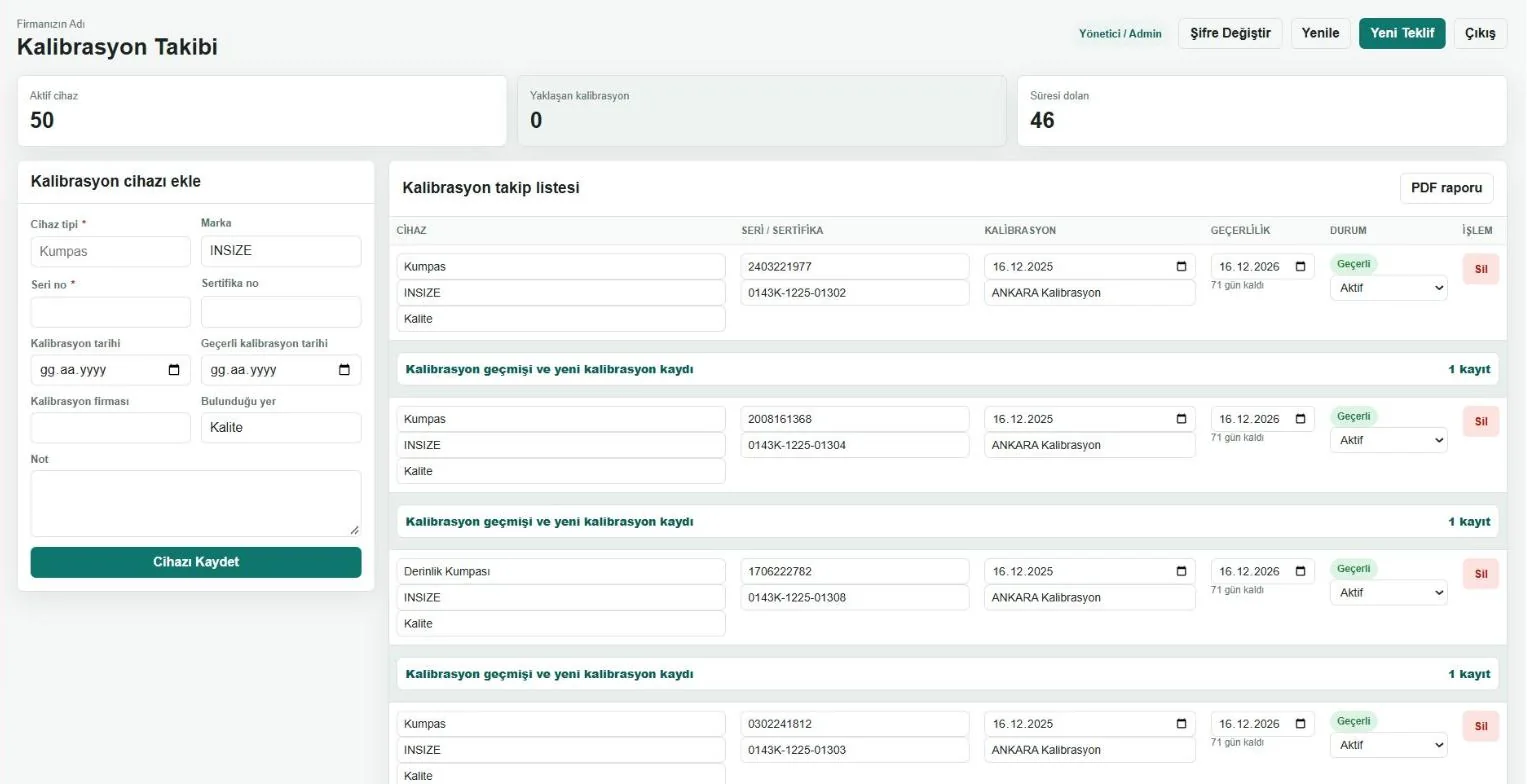Select the Yaklaşan kalibrasyon summary card
Screen dimensions: 1527x784
pos(762,111)
